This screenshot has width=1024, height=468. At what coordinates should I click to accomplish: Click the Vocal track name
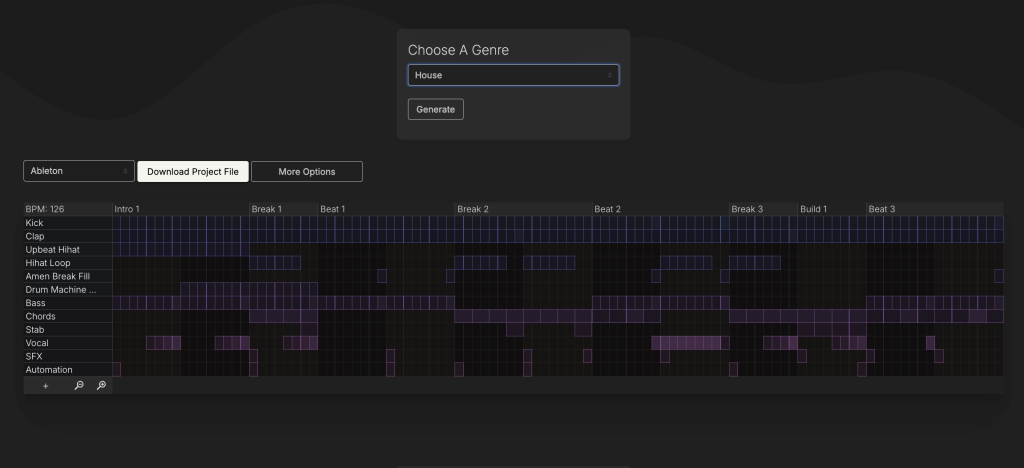pos(37,343)
